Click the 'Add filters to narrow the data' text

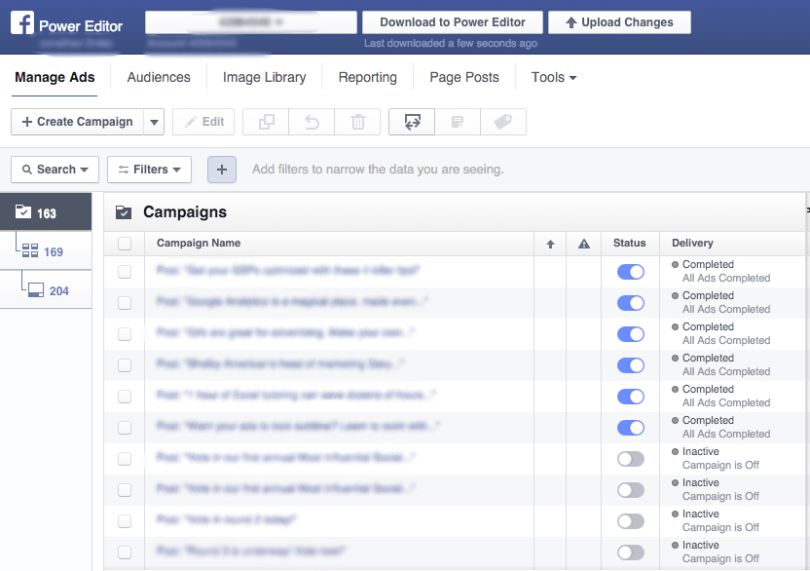(378, 169)
